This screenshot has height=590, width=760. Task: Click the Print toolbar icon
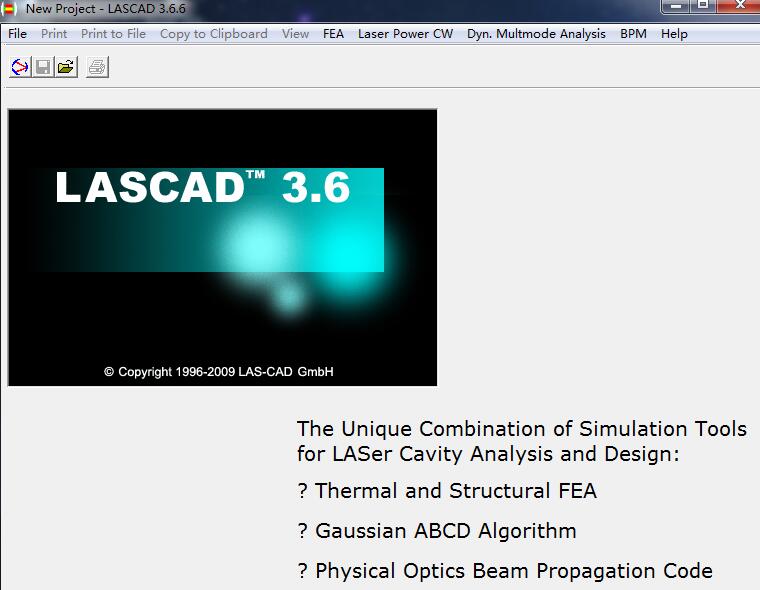click(97, 67)
